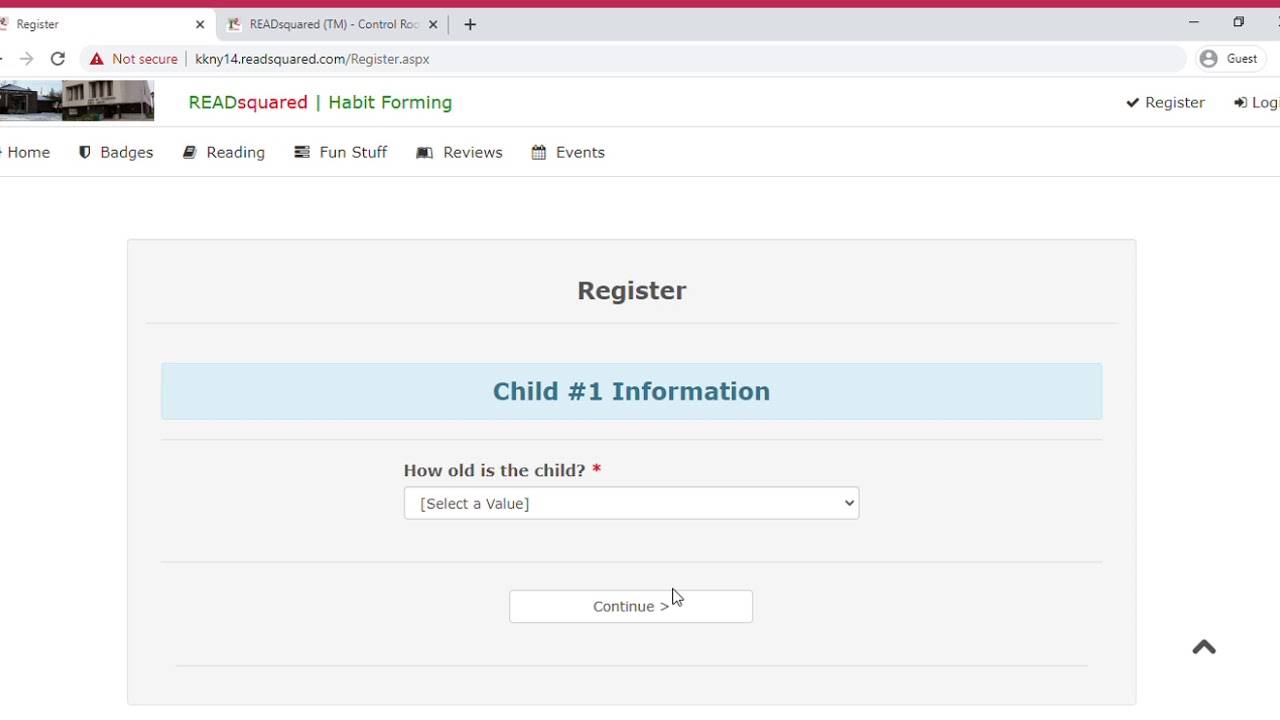1280x720 pixels.
Task: Open the Reading menu item
Action: tap(224, 152)
